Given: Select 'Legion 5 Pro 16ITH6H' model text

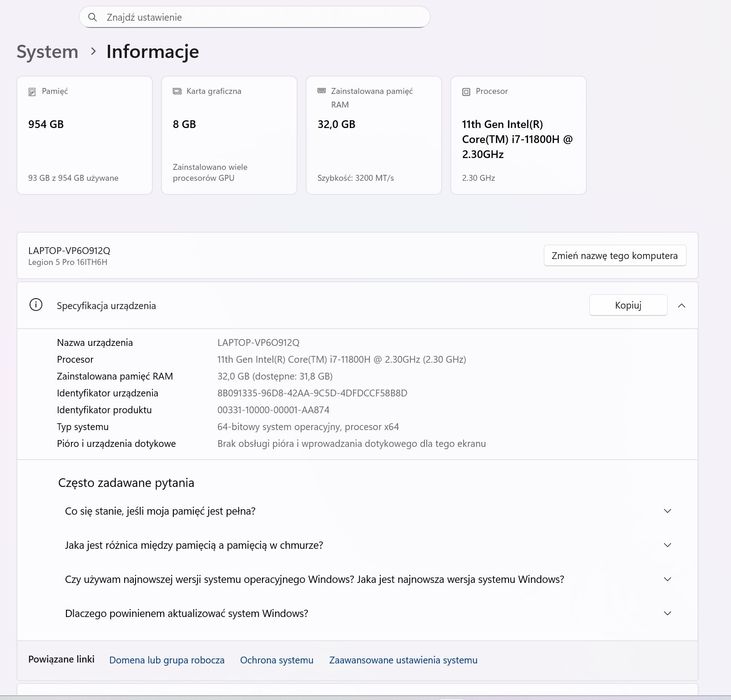Looking at the screenshot, I should pos(68,262).
